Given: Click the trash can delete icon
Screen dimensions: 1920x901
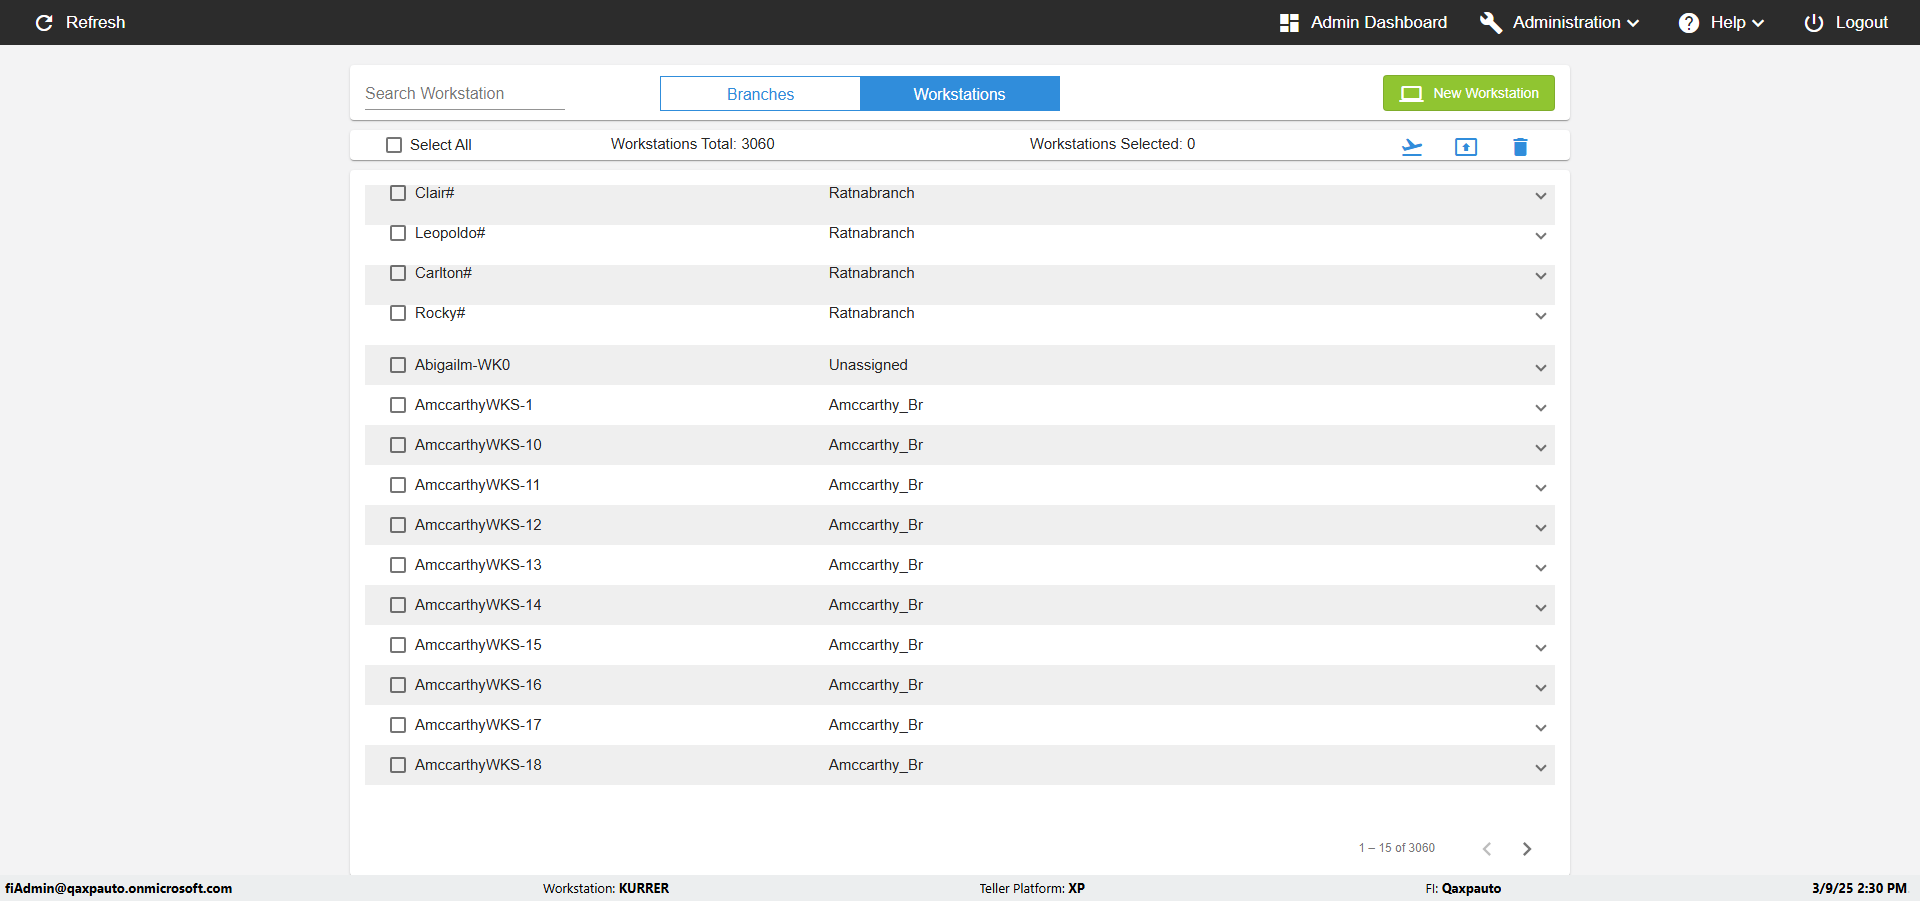Looking at the screenshot, I should point(1520,147).
